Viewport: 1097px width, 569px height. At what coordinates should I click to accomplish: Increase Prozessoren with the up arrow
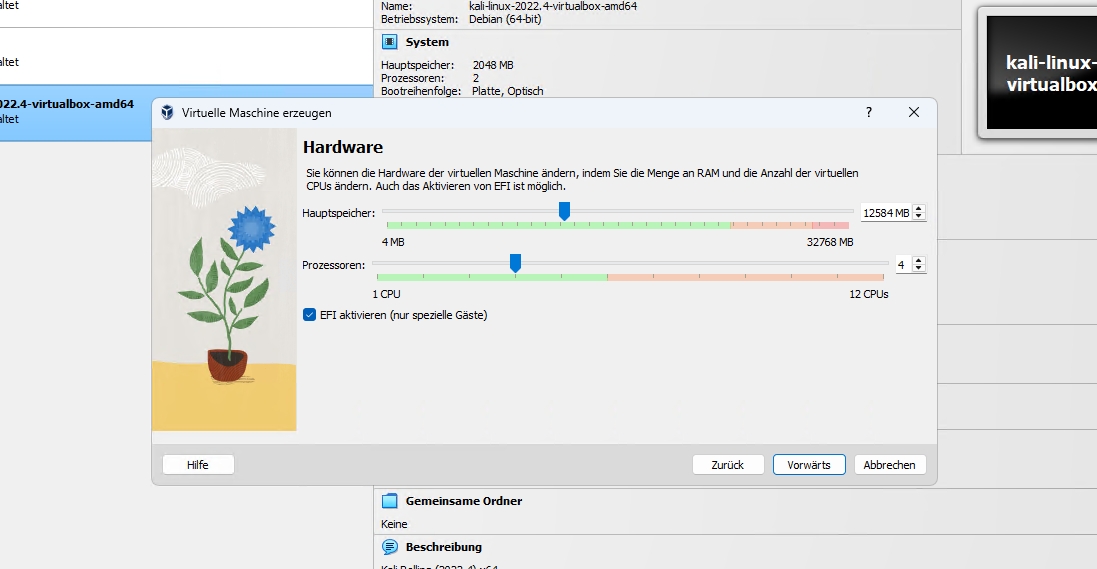pos(919,260)
